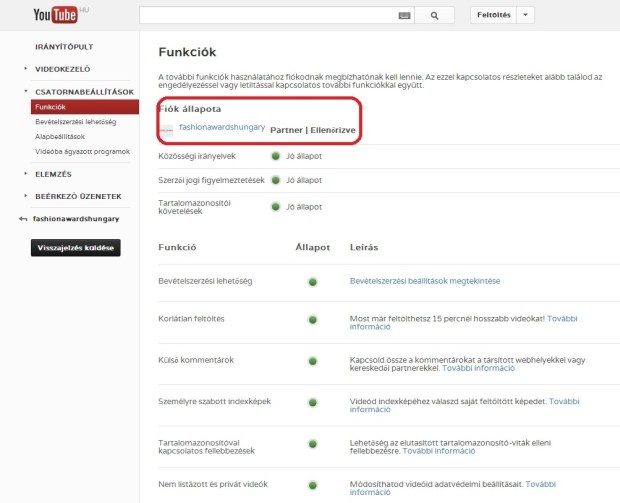Image resolution: width=620 pixels, height=503 pixels.
Task: Click the green dot for Külső kommentárok
Action: click(x=312, y=361)
